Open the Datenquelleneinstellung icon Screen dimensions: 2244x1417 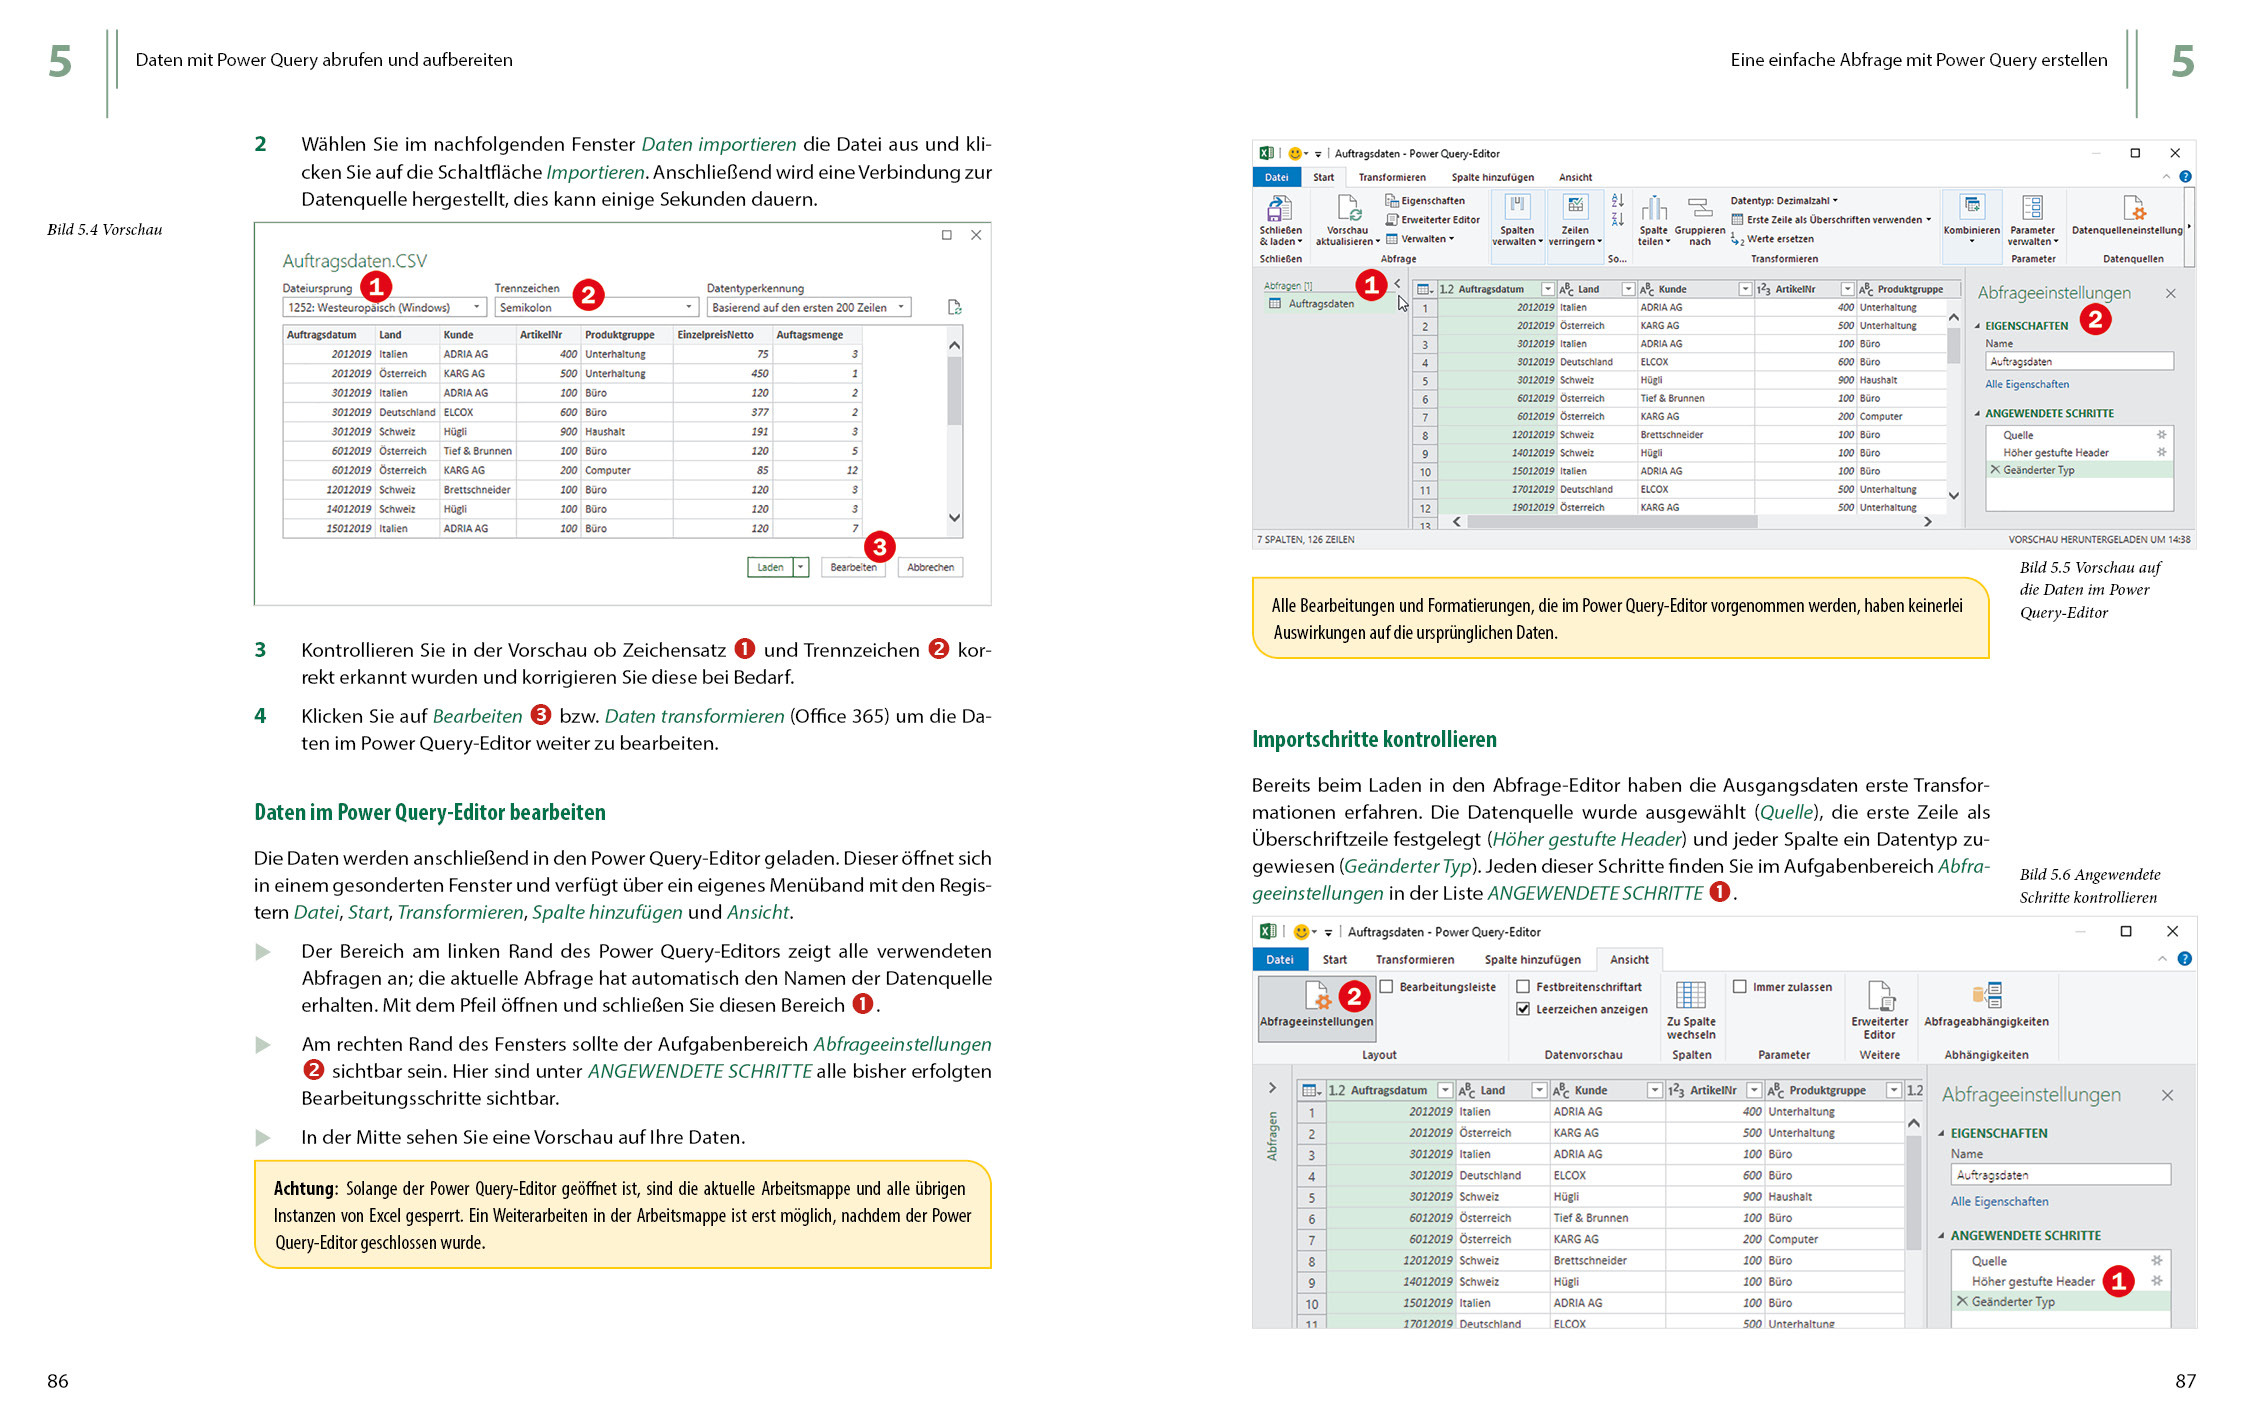click(2132, 210)
